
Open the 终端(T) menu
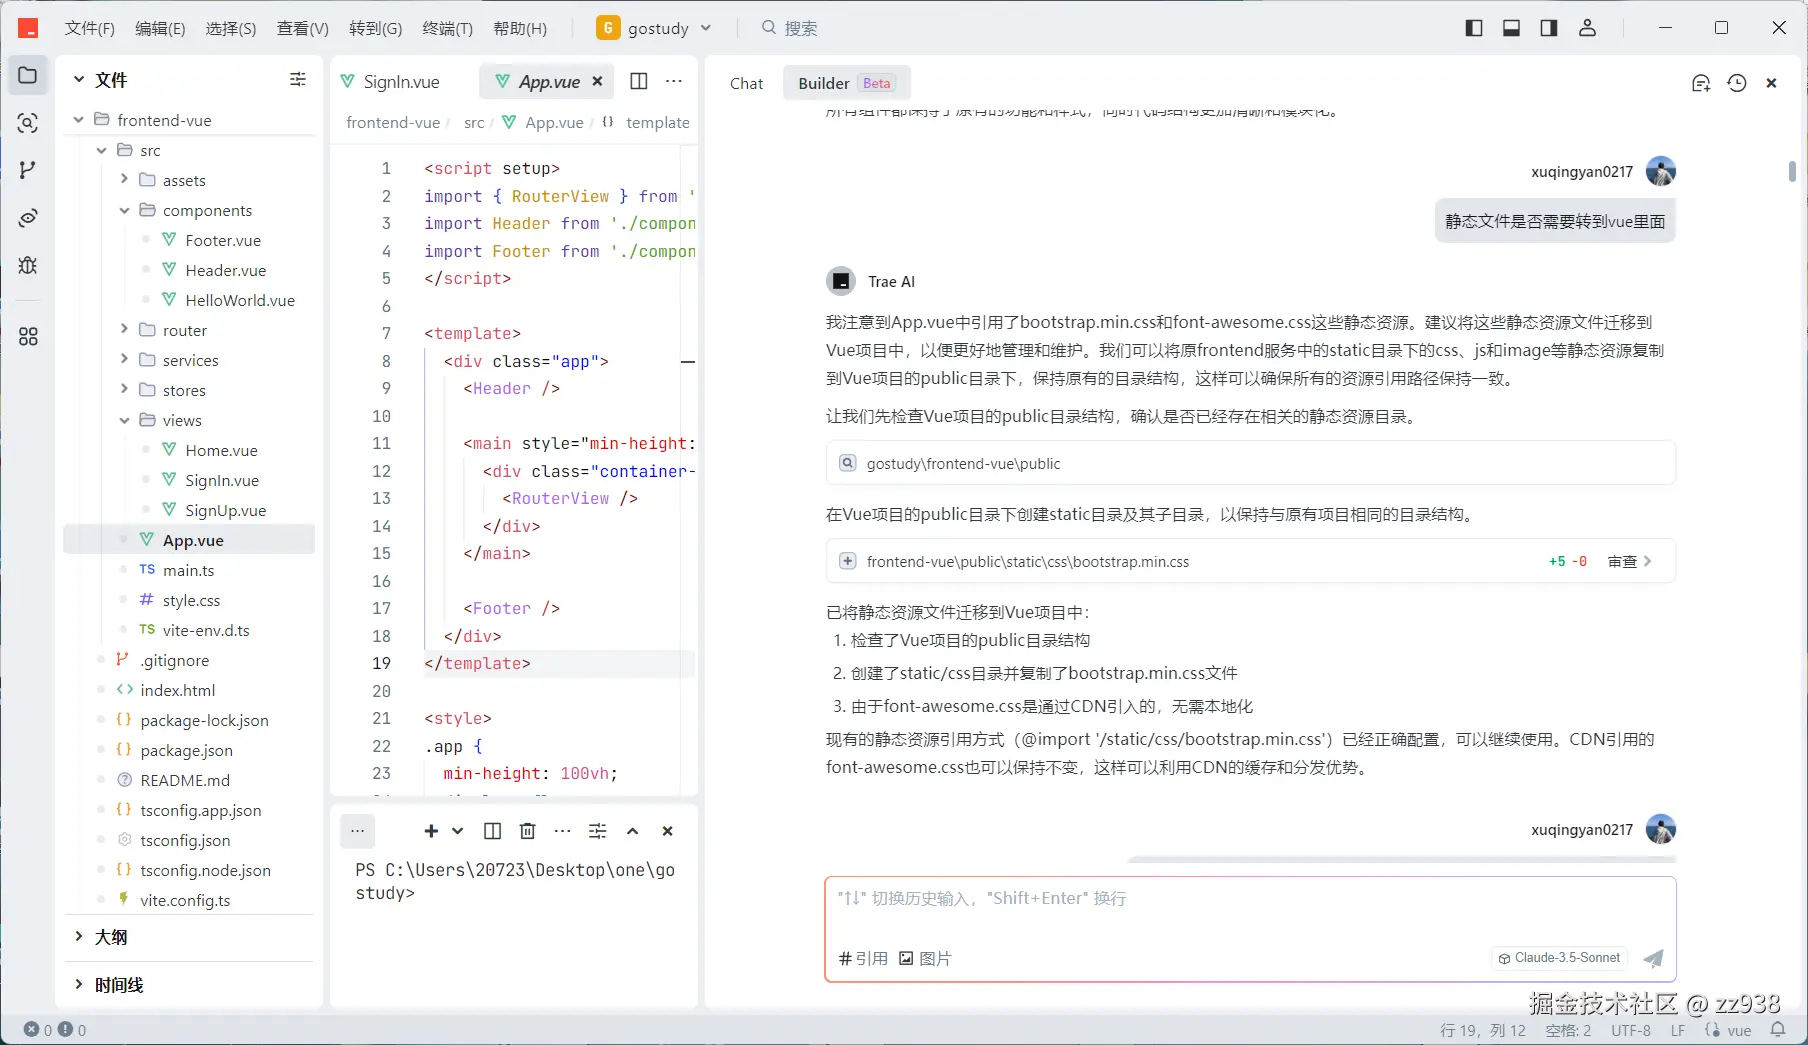pos(447,28)
